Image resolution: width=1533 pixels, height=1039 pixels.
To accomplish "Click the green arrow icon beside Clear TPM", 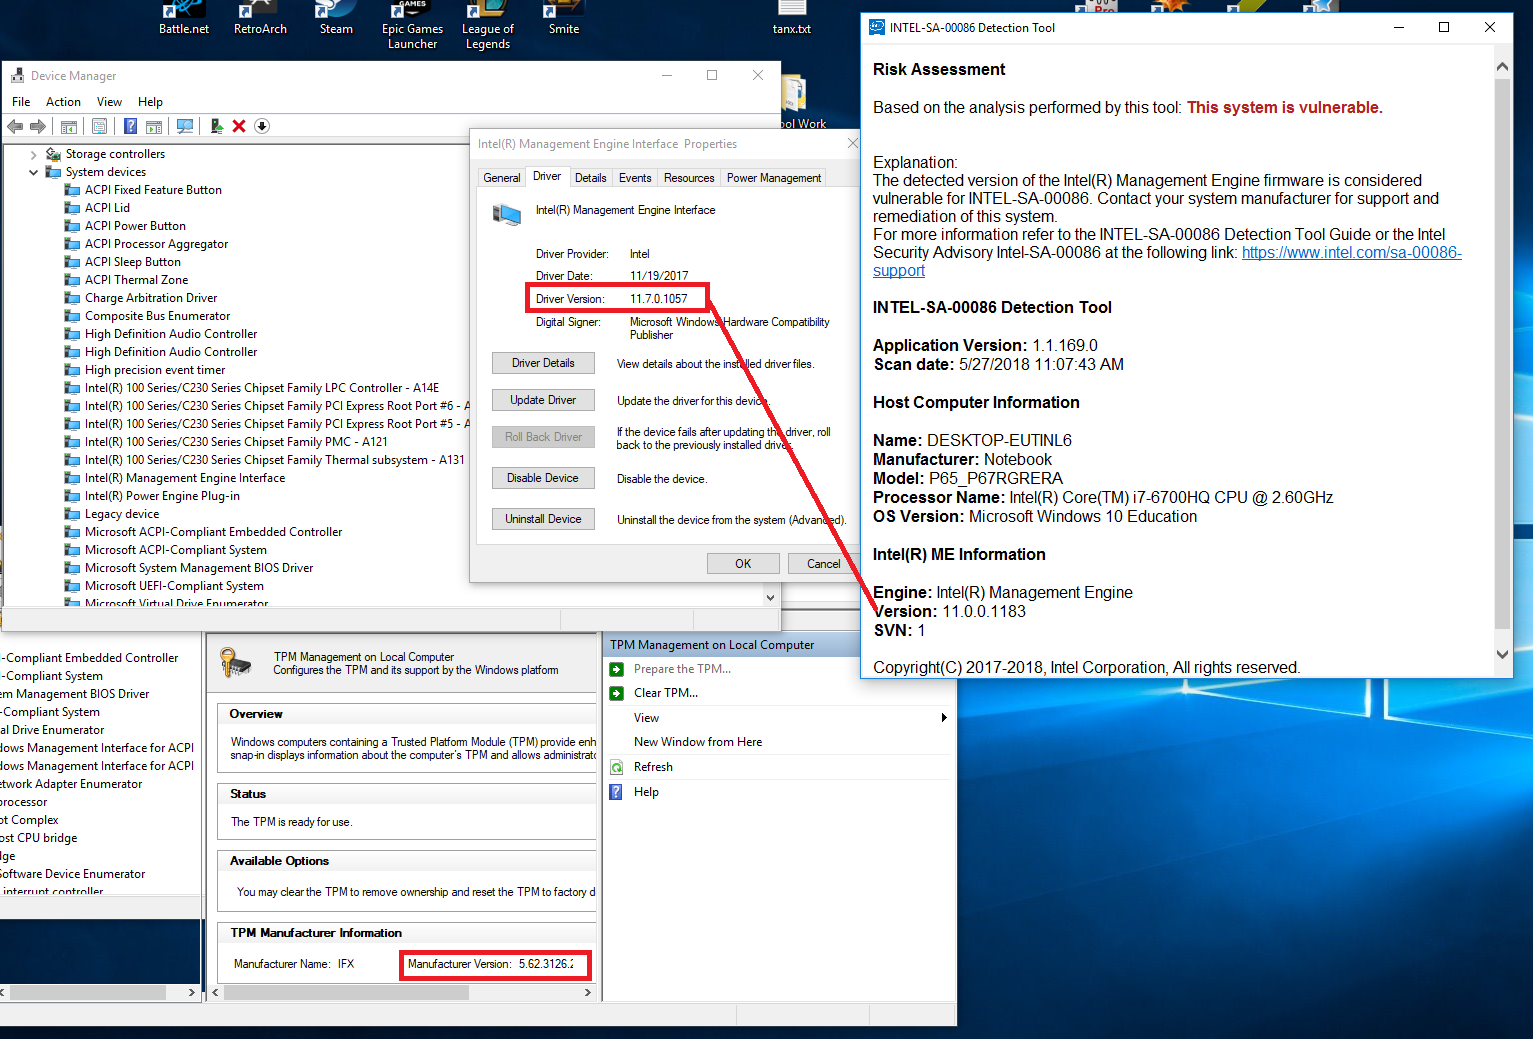I will coord(617,693).
